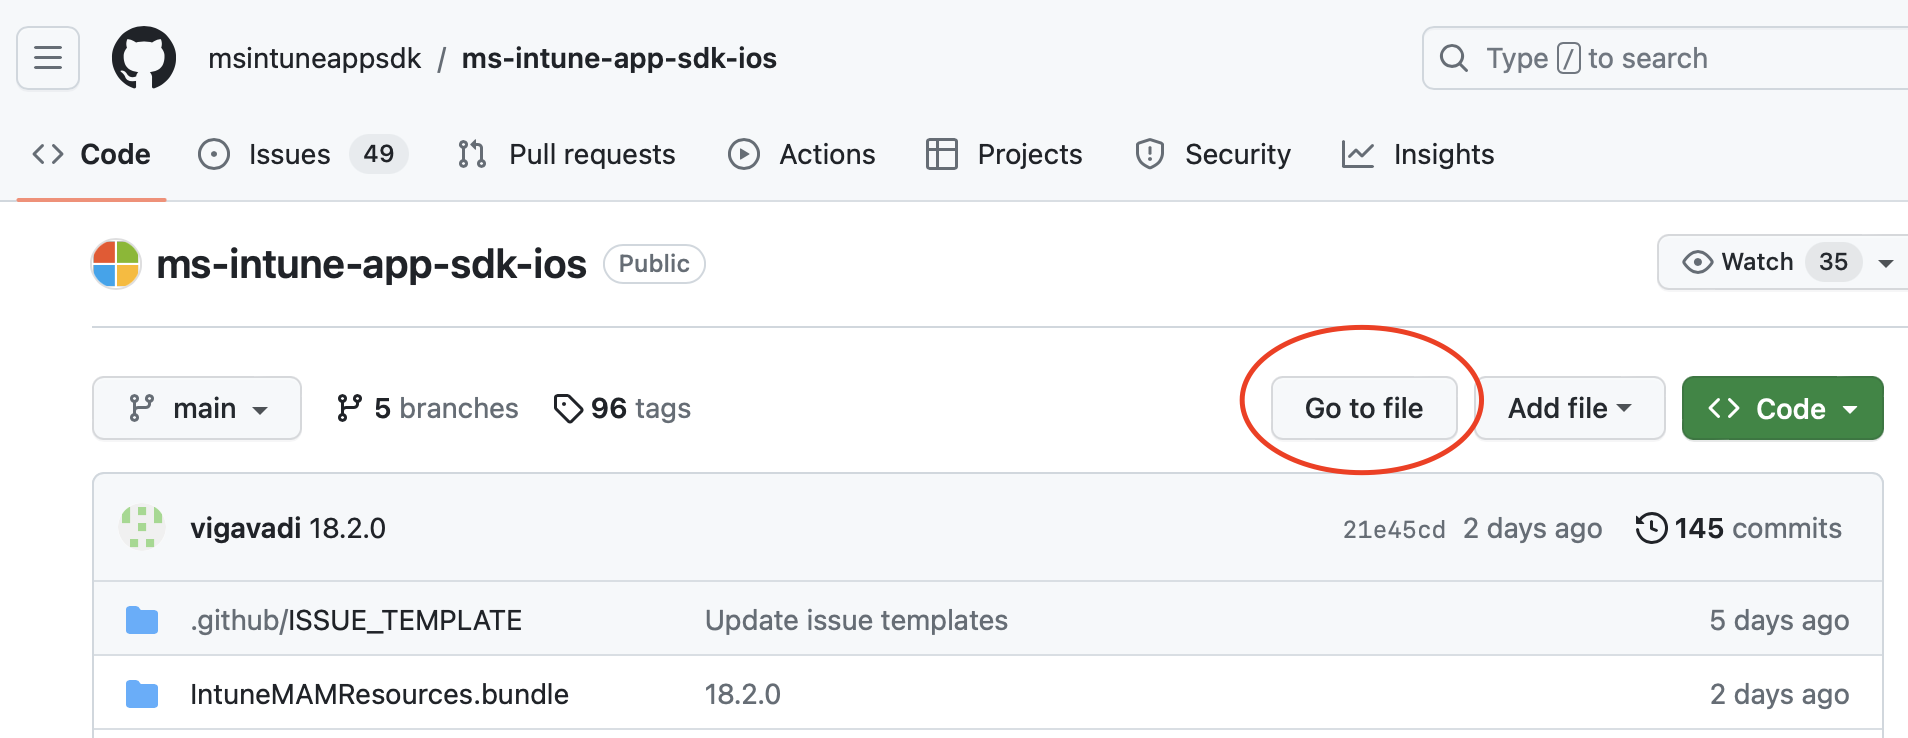
Task: Click the circled Go to file button
Action: (1363, 407)
